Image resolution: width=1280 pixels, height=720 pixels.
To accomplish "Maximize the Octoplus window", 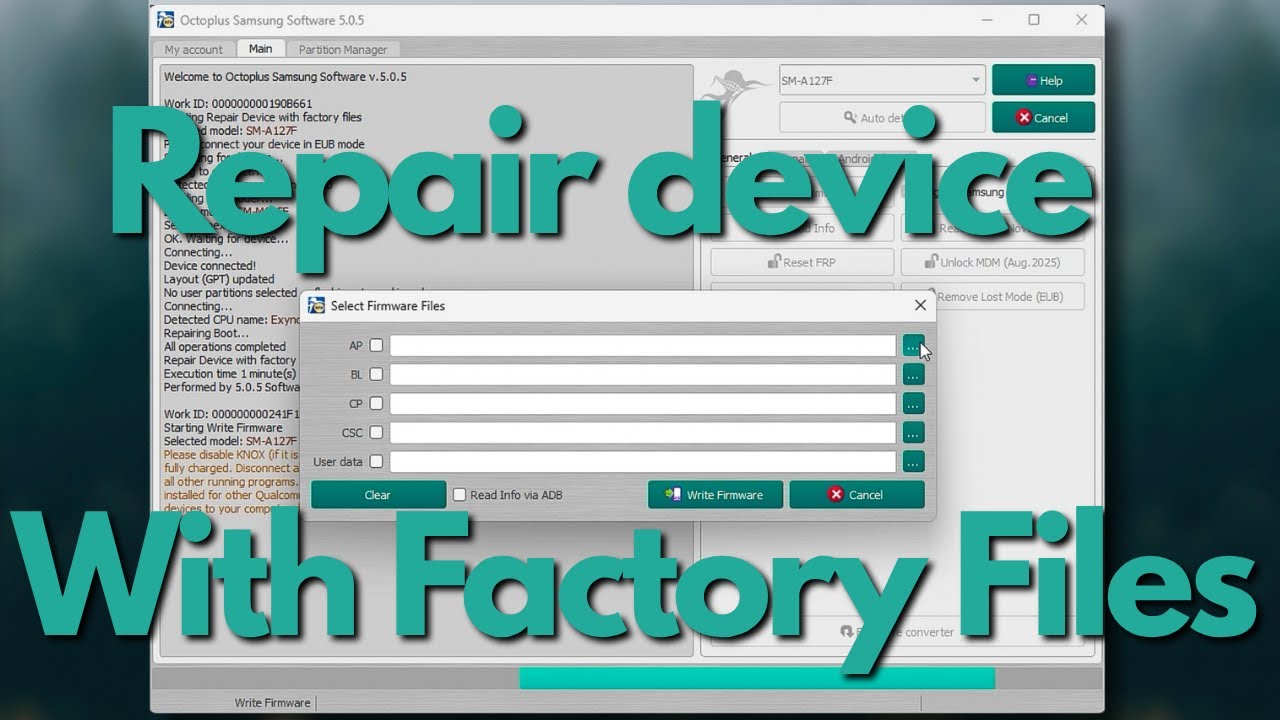I will (1034, 19).
